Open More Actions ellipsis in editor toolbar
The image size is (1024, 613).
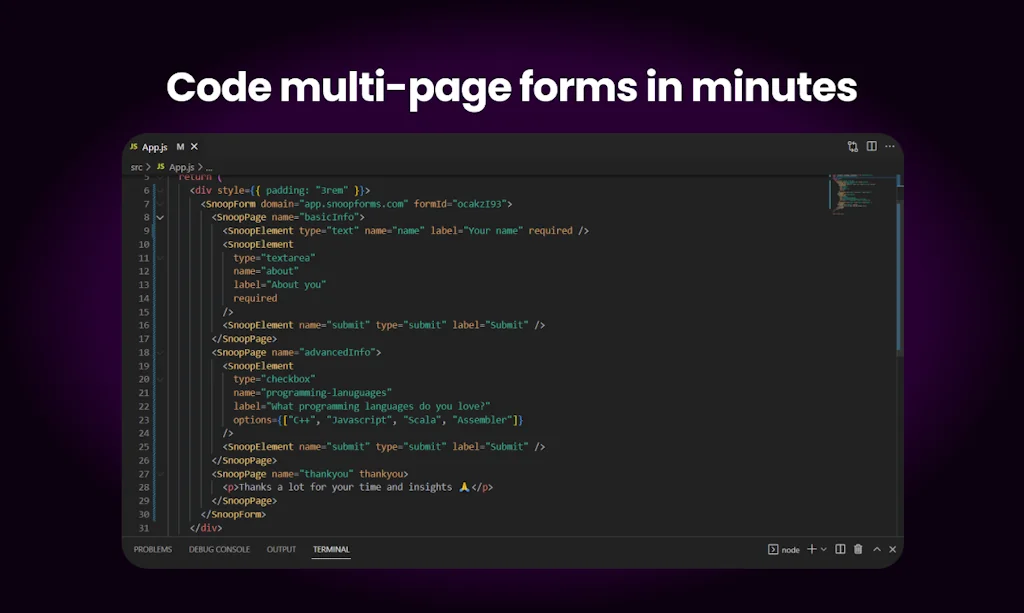pyautogui.click(x=890, y=147)
